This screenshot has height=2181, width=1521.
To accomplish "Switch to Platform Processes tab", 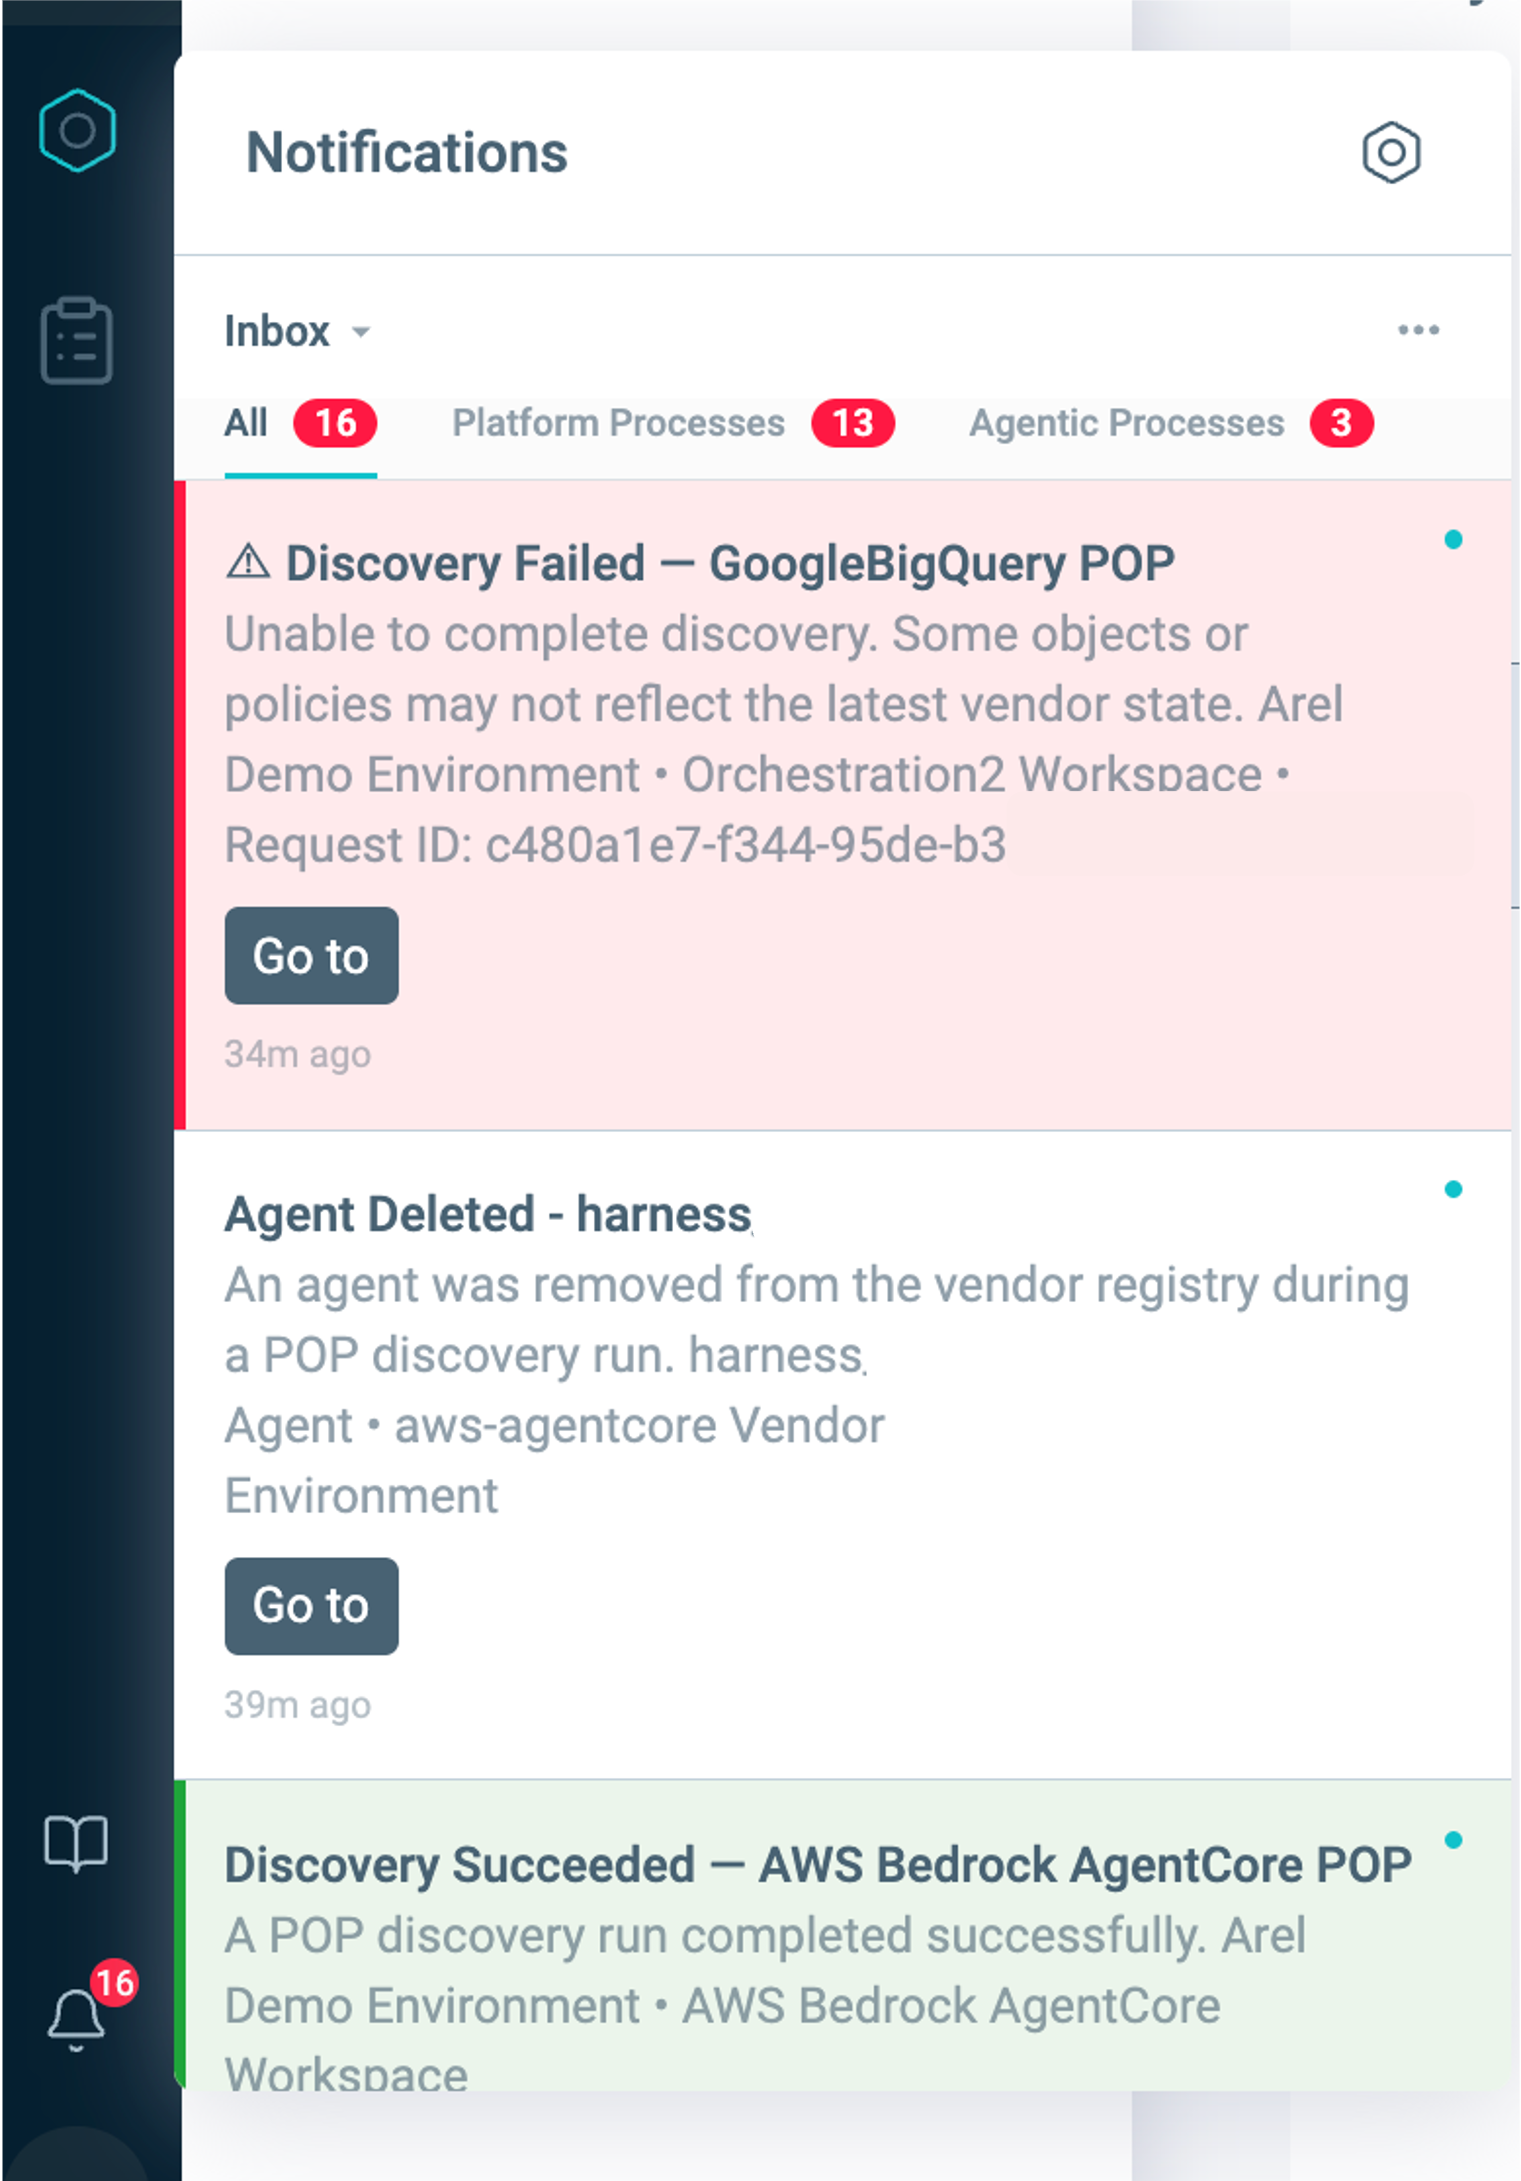I will tap(673, 423).
